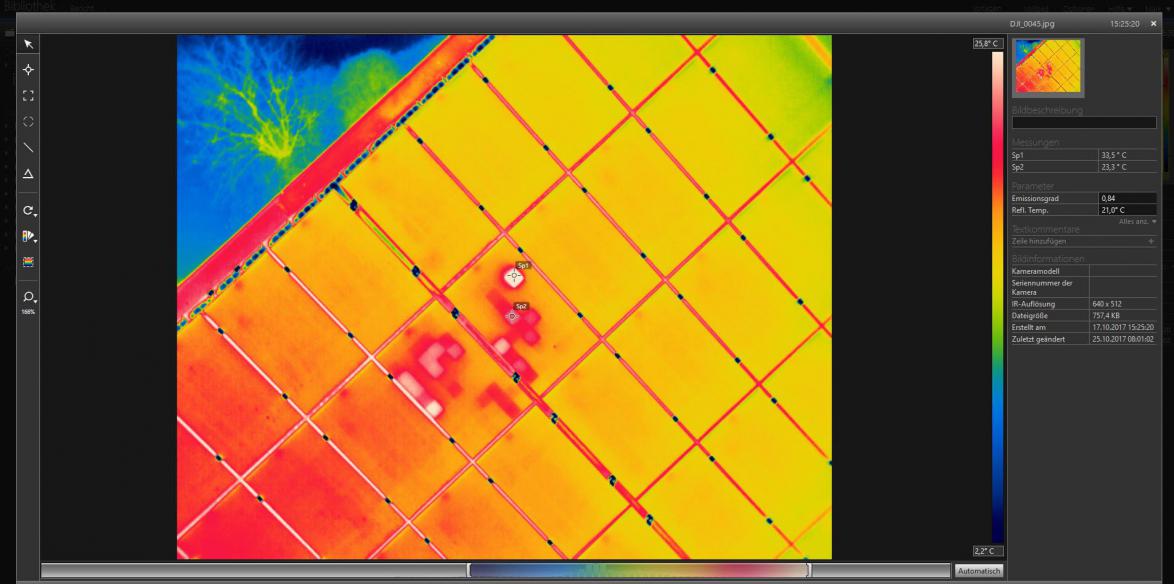Screen dimensions: 1174x584
Task: Open the rotate tool dropdown arrow
Action: (35, 217)
